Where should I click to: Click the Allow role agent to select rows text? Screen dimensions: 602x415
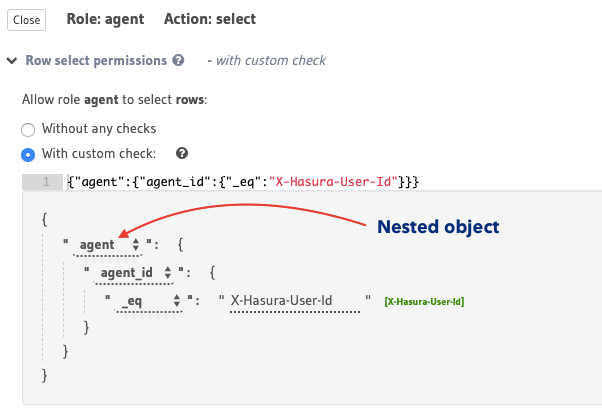115,103
